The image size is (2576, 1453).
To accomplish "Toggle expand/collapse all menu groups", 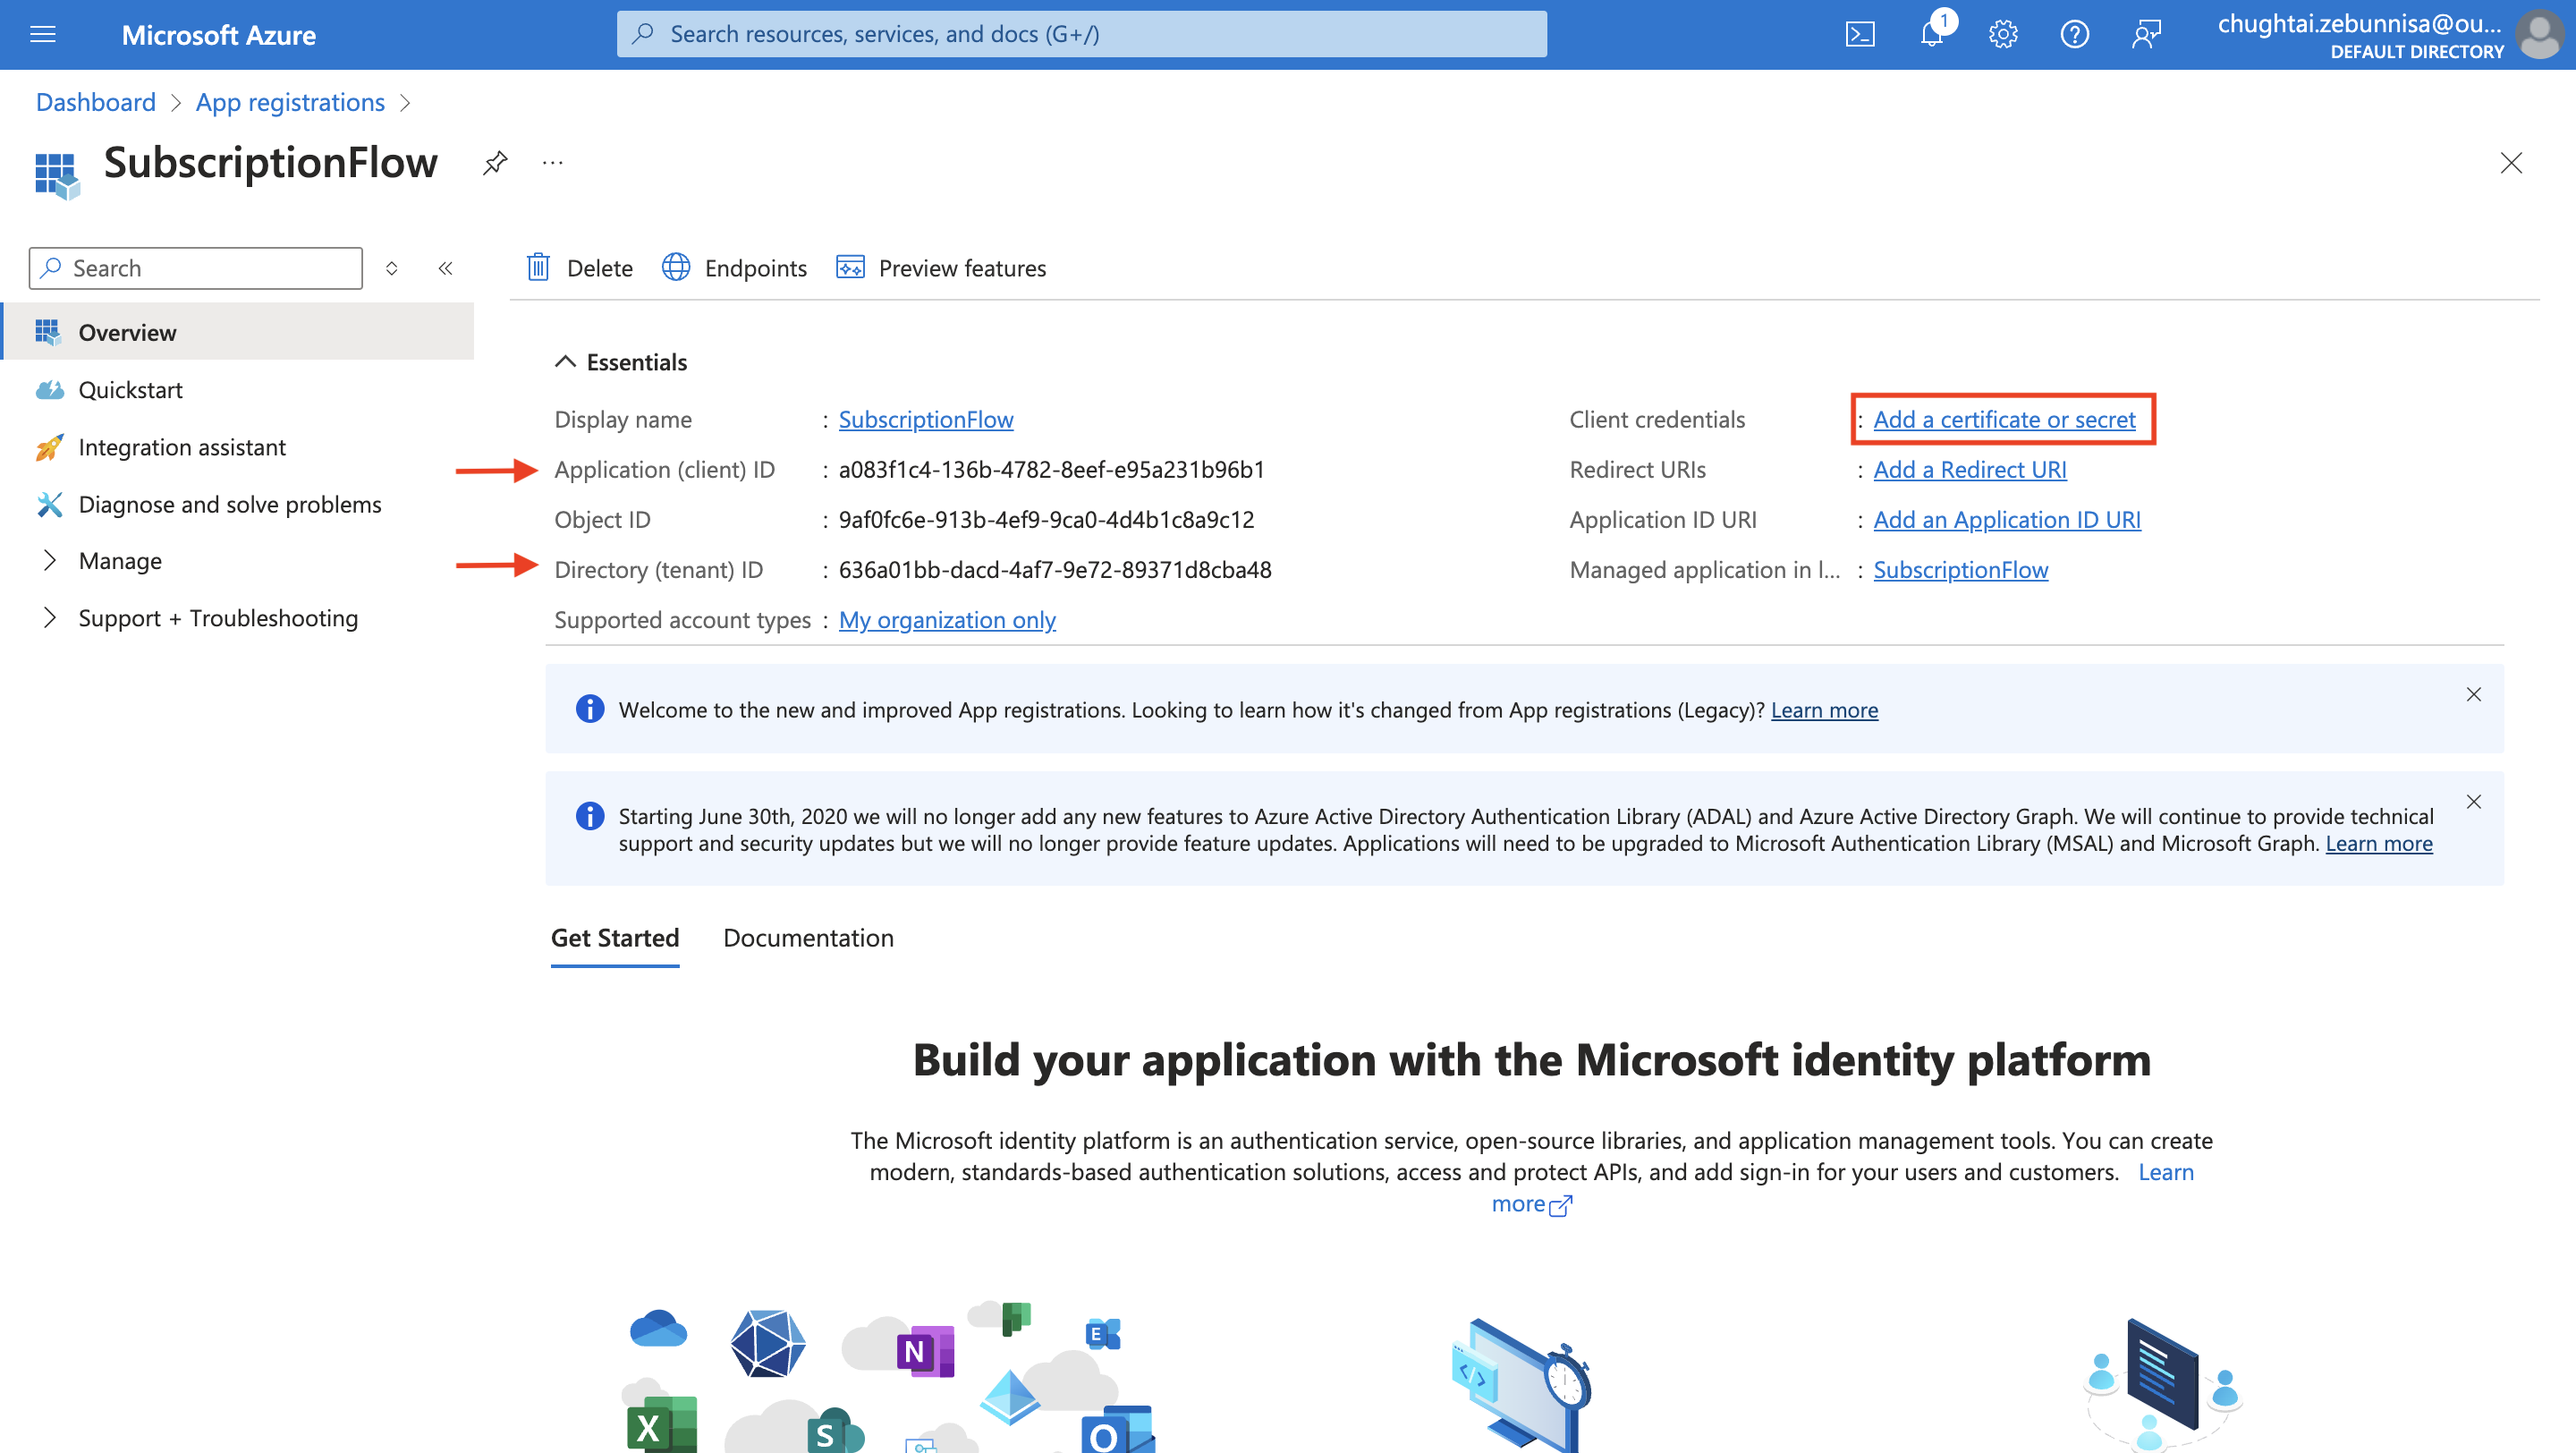I will pyautogui.click(x=392, y=268).
